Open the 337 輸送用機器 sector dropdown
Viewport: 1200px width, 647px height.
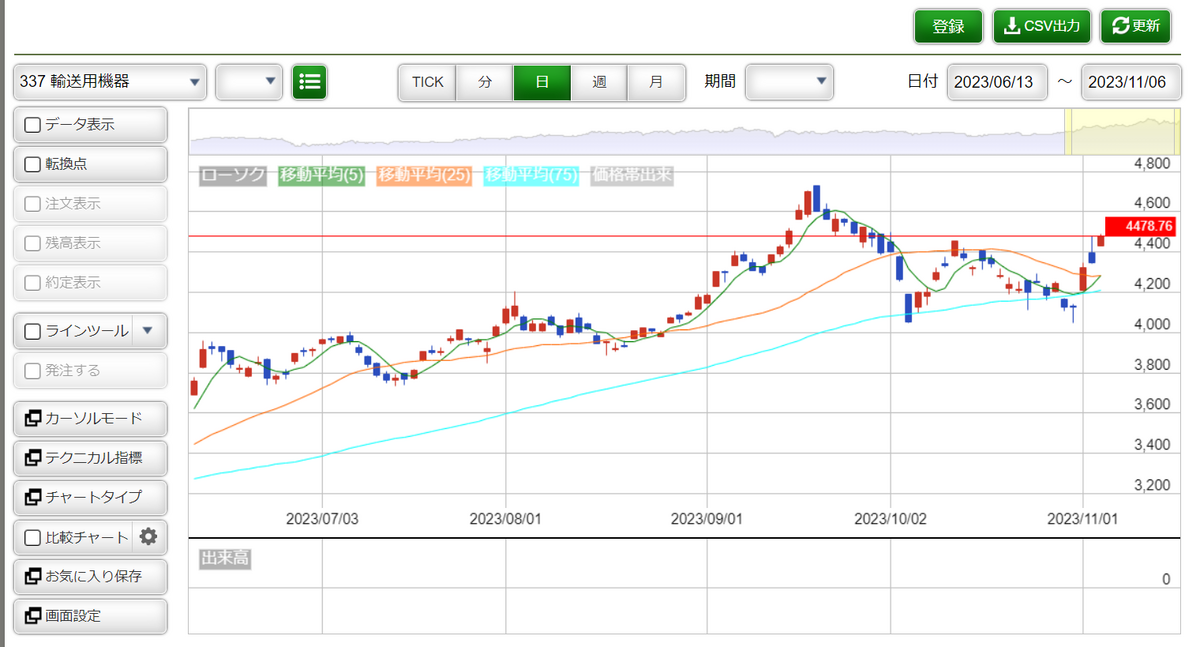coord(110,82)
